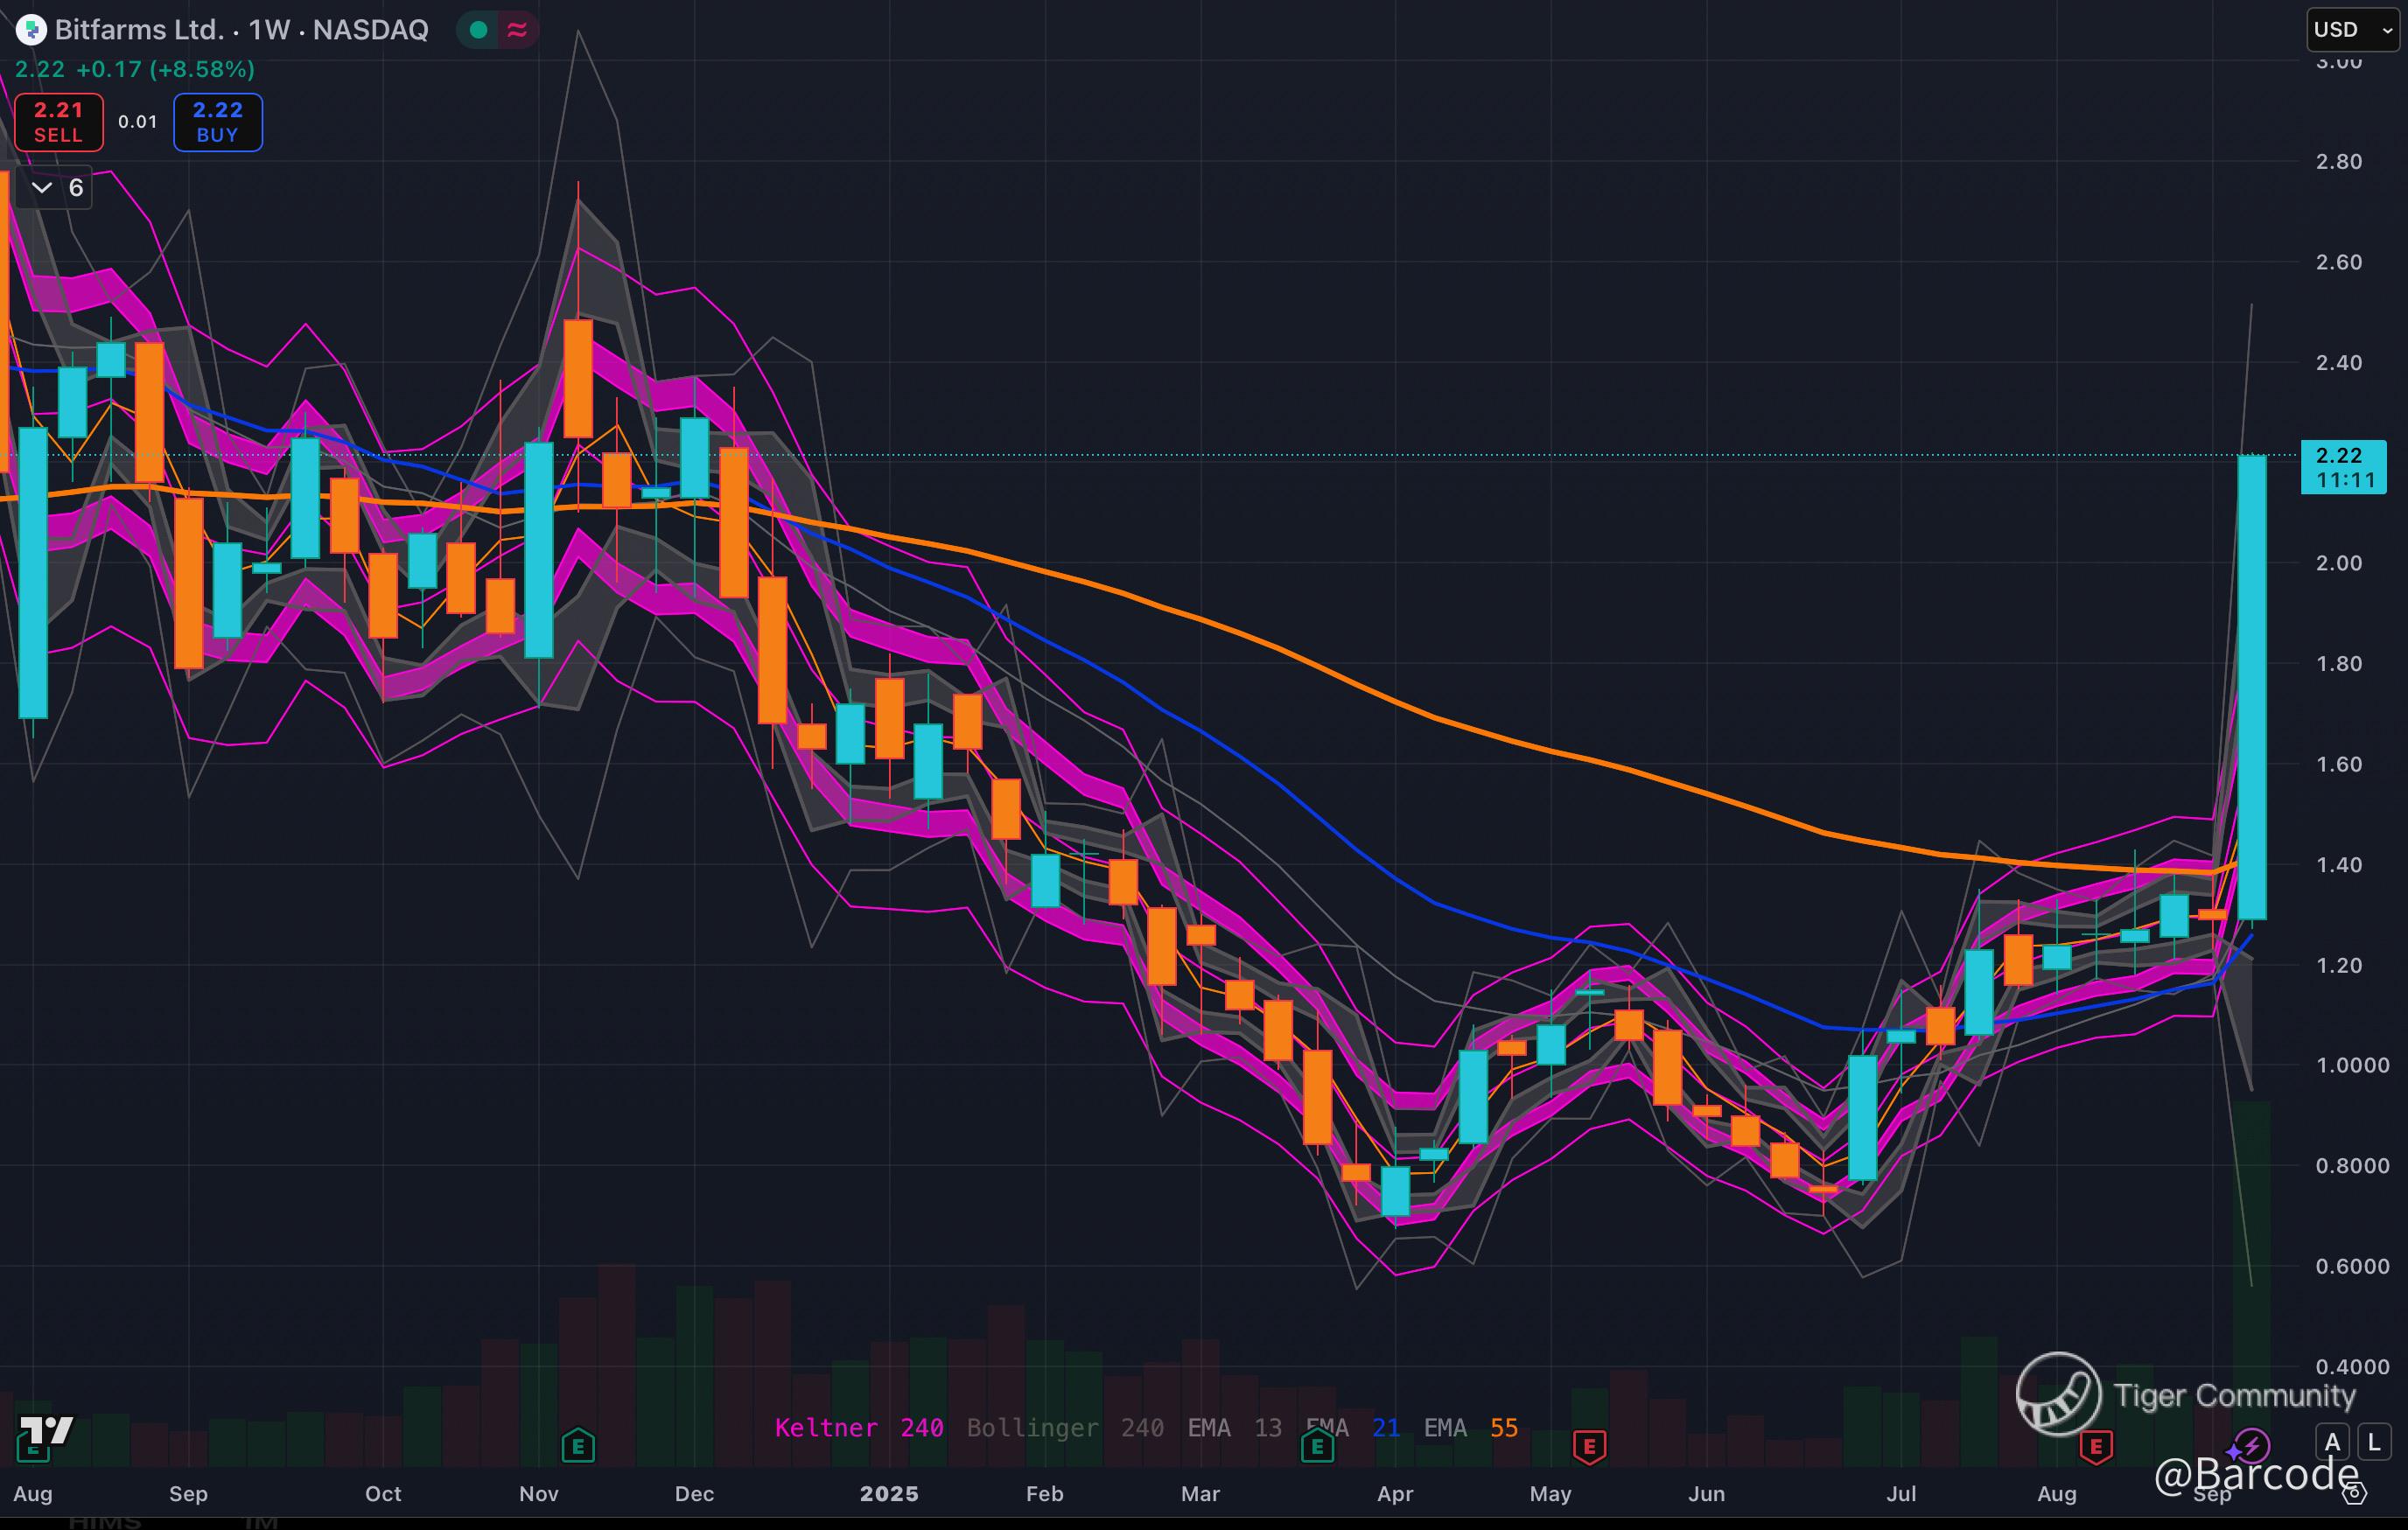This screenshot has width=2408, height=1530.
Task: Click the green market open status dot
Action: [x=478, y=30]
